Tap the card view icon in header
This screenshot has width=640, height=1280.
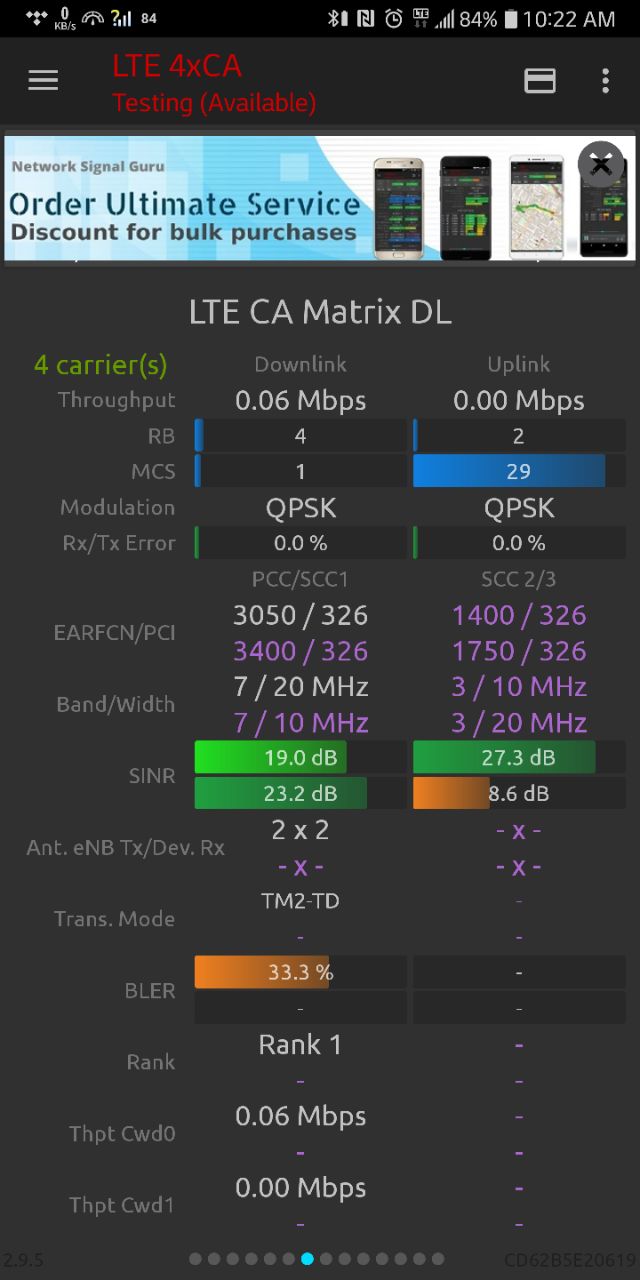click(540, 81)
